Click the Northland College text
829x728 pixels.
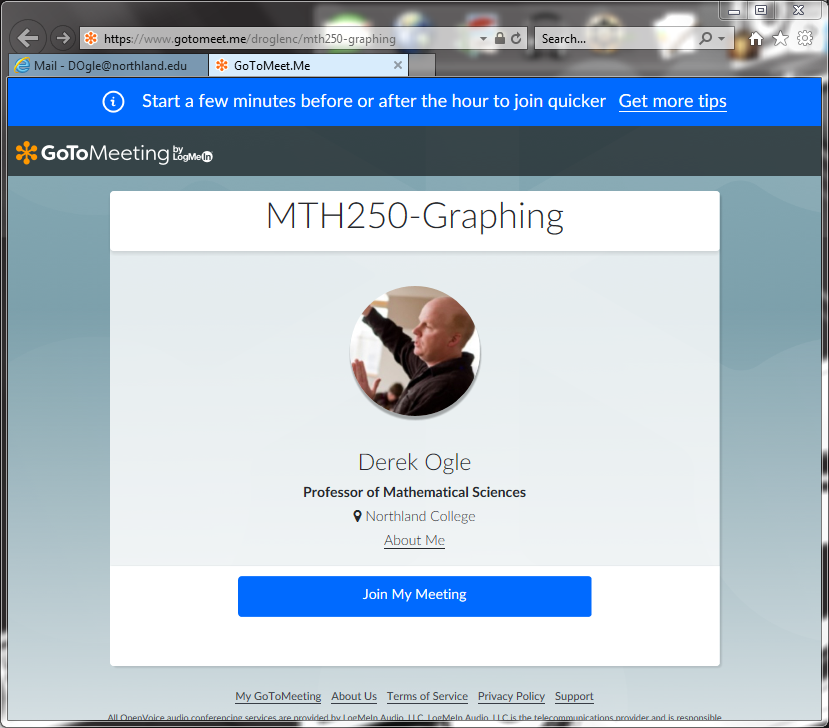tap(420, 516)
